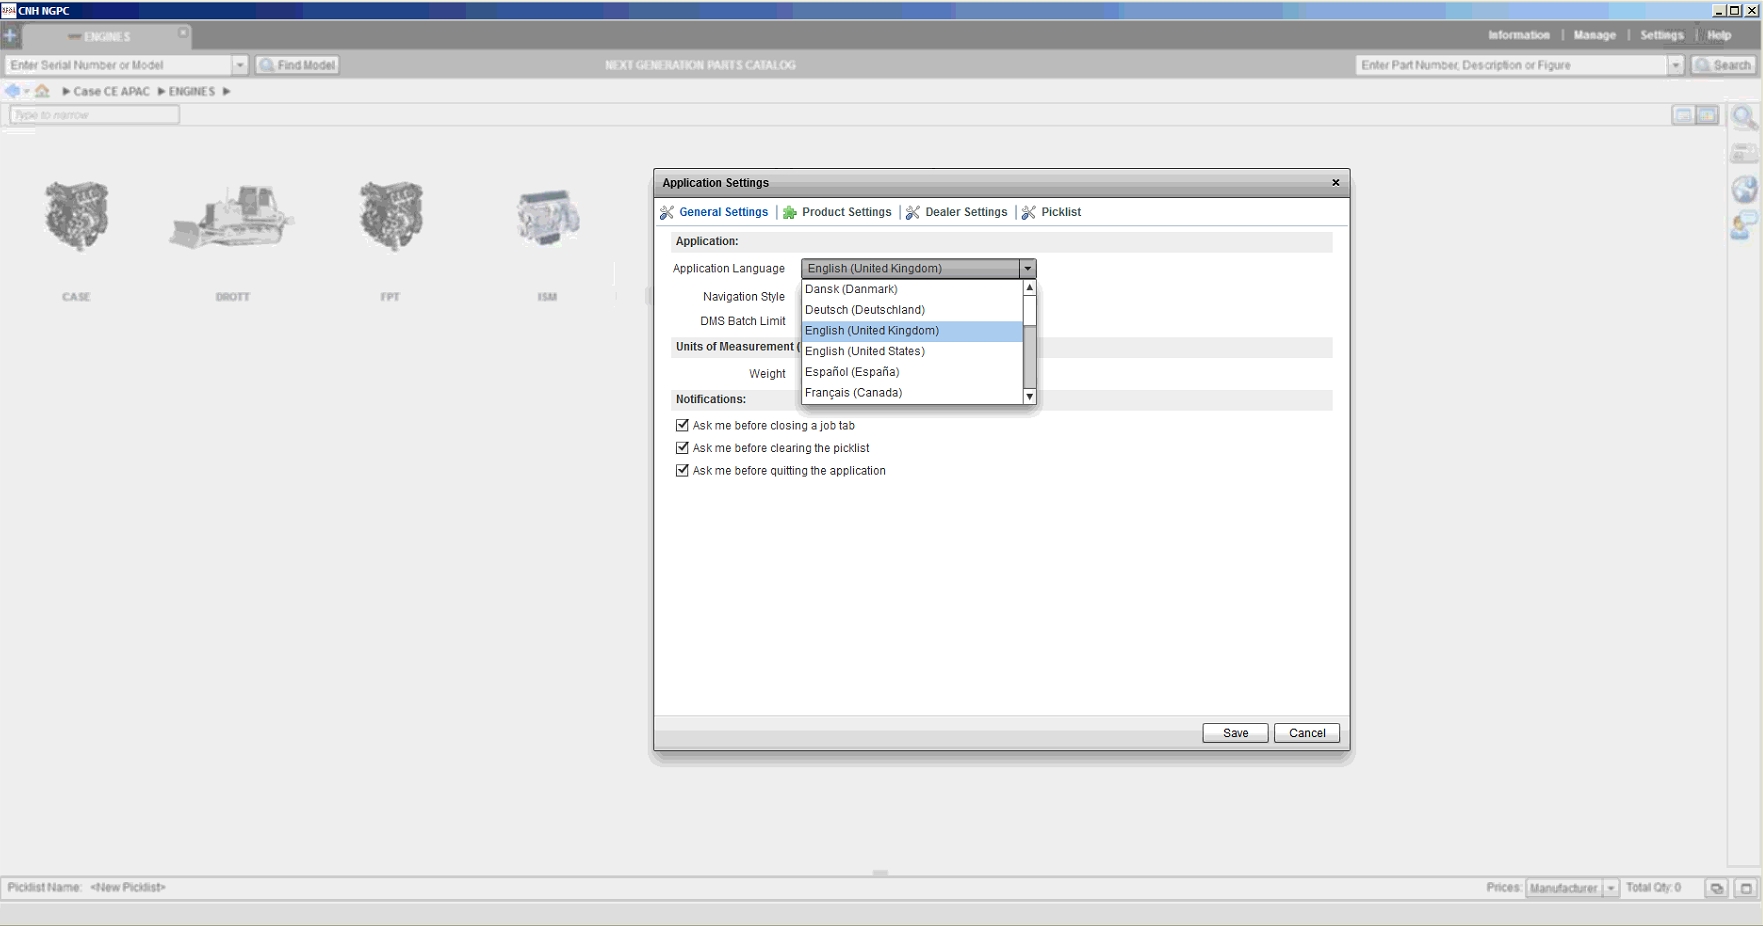The image size is (1763, 926).
Task: Go back using blue arrow icon
Action: pos(12,91)
